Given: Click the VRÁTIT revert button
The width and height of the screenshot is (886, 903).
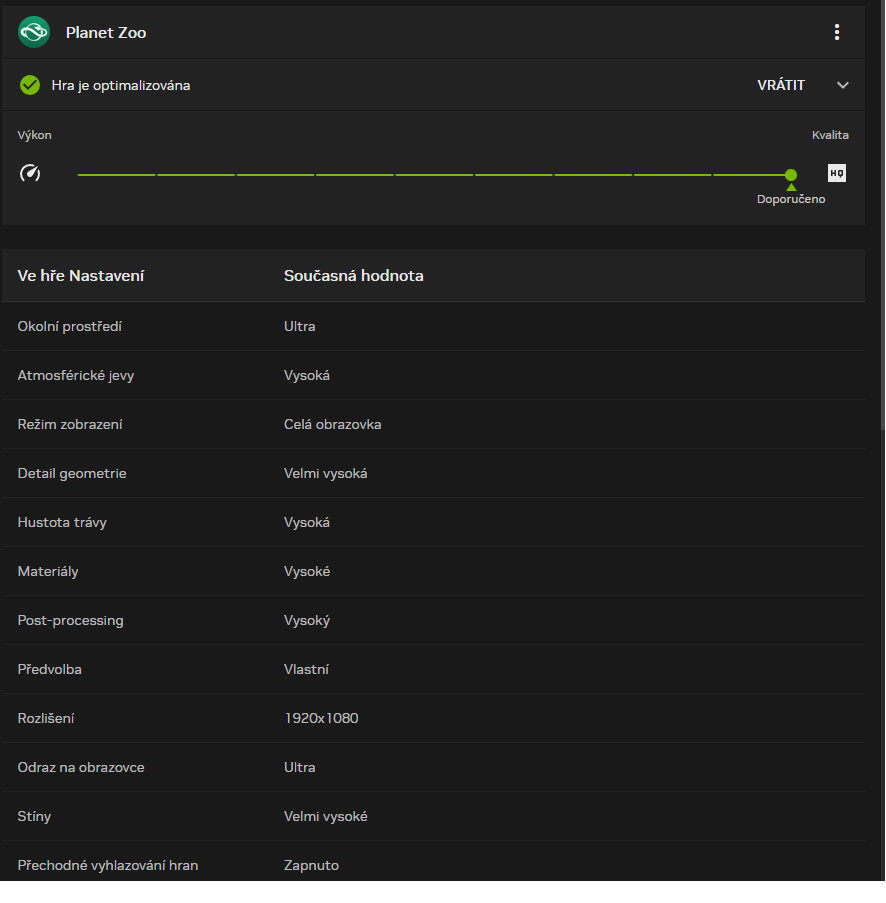Looking at the screenshot, I should click(781, 85).
